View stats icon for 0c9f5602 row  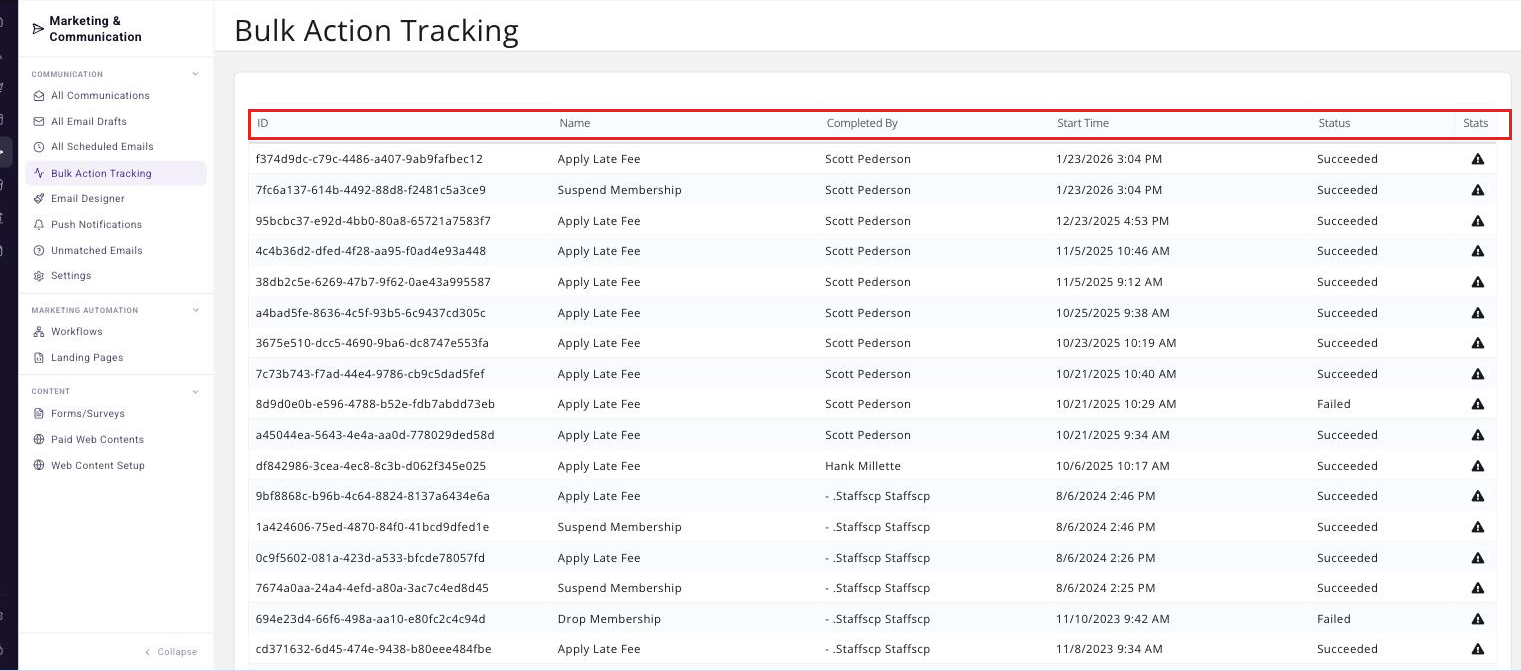(x=1477, y=558)
